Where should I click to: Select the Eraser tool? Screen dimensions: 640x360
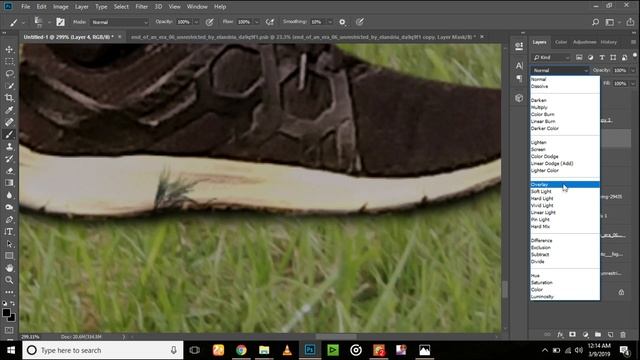pyautogui.click(x=9, y=171)
